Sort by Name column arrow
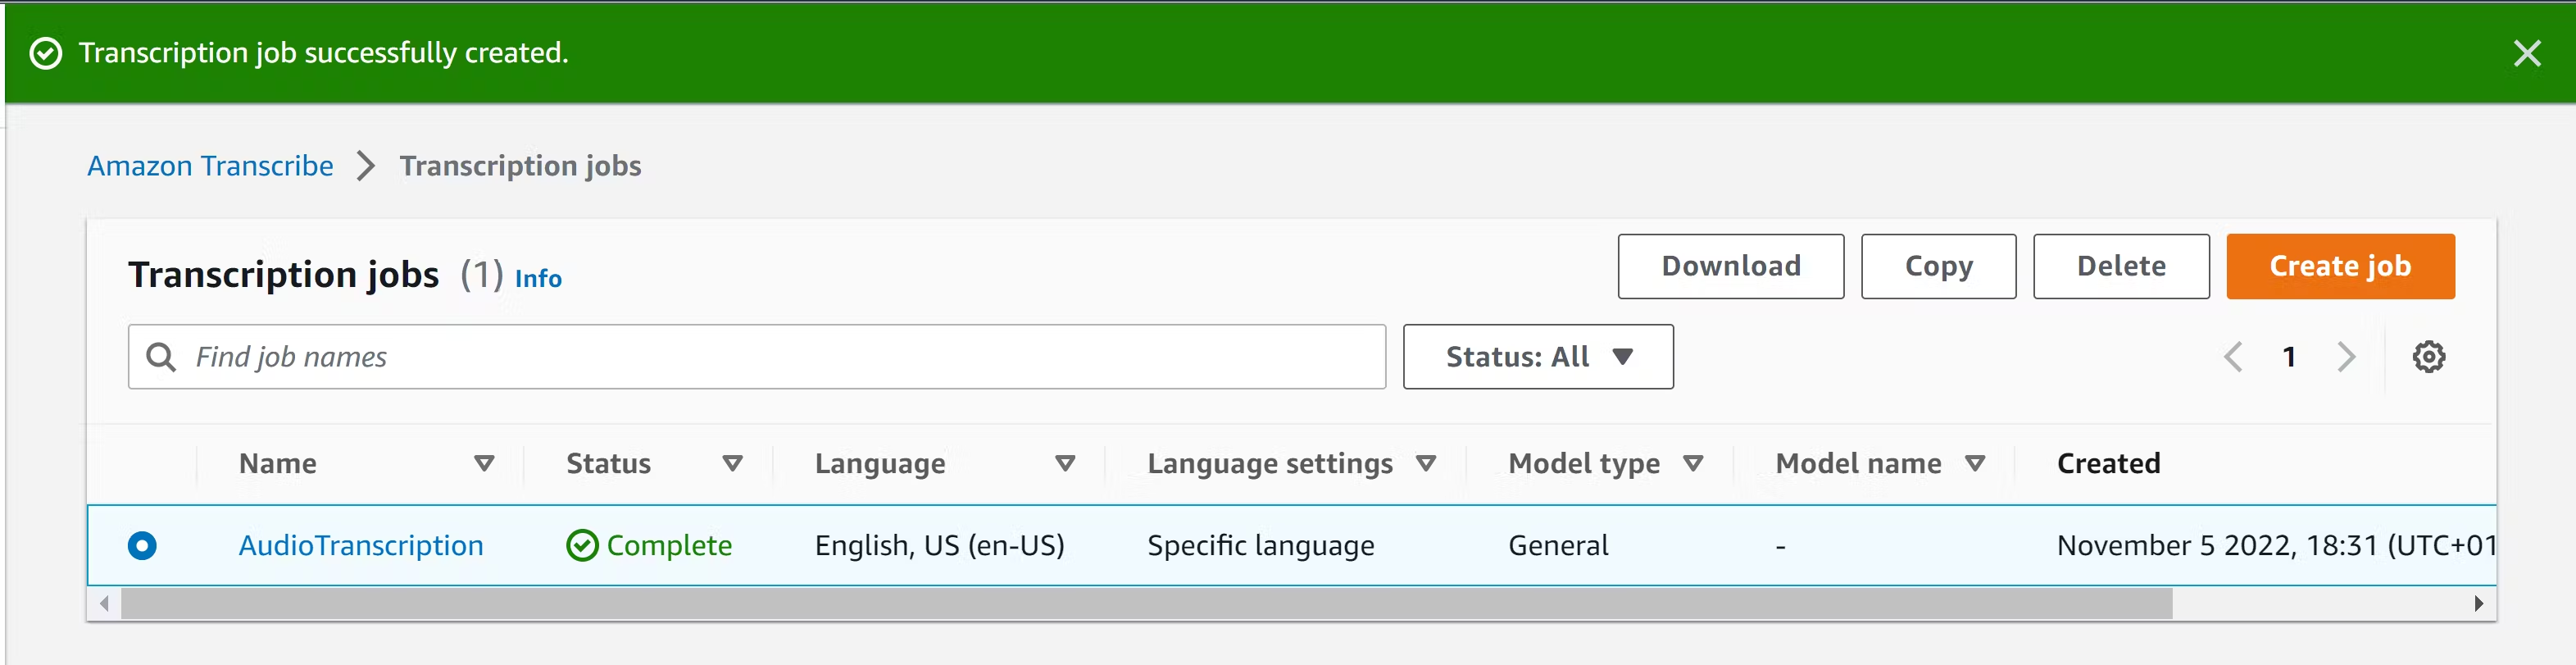The width and height of the screenshot is (2576, 665). pyautogui.click(x=484, y=464)
